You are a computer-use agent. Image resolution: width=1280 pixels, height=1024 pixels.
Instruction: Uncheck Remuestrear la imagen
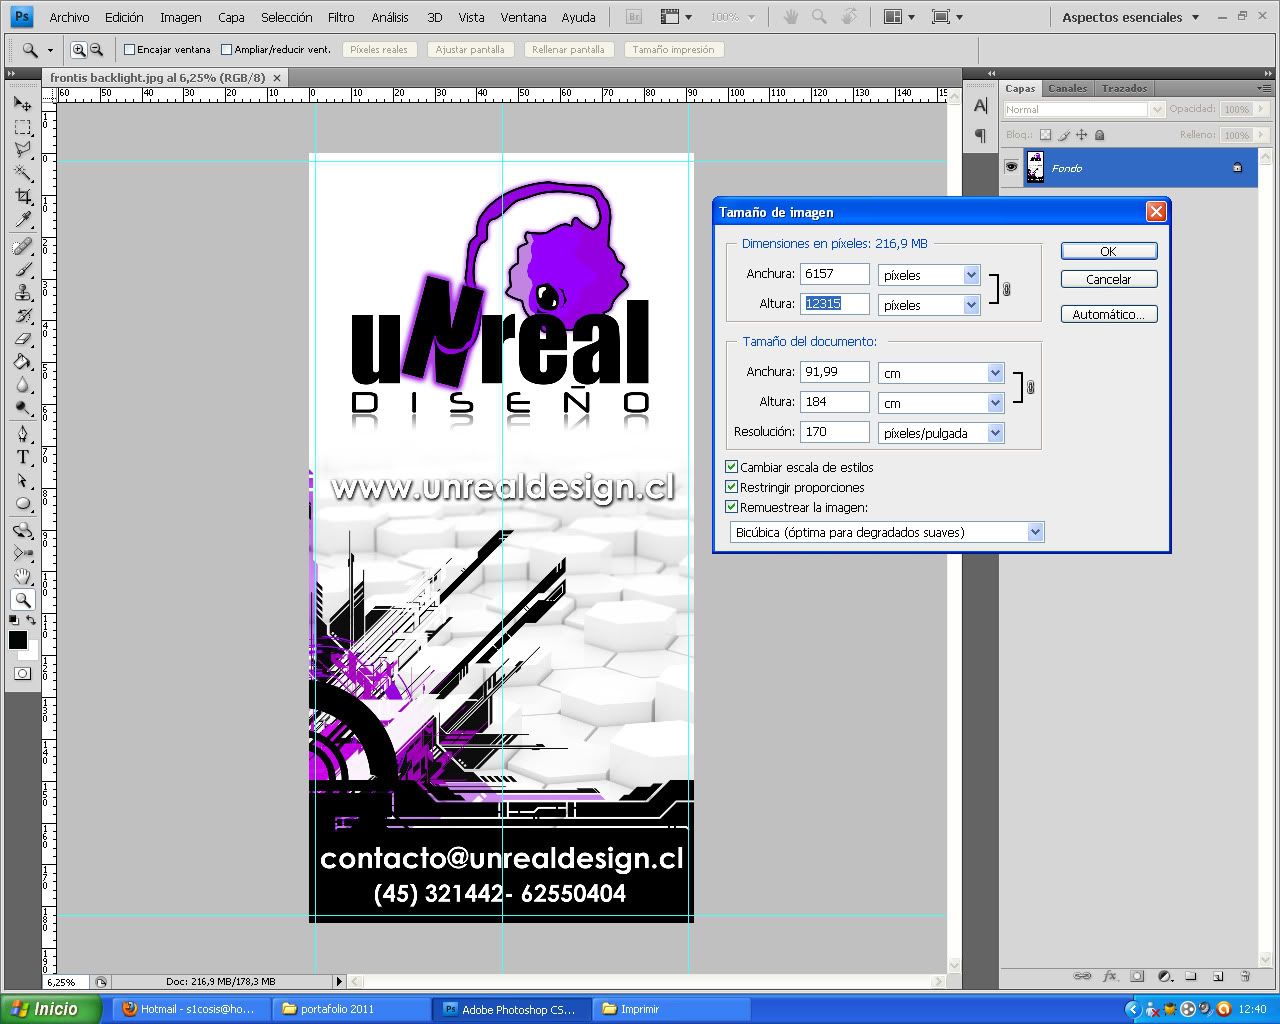(731, 507)
